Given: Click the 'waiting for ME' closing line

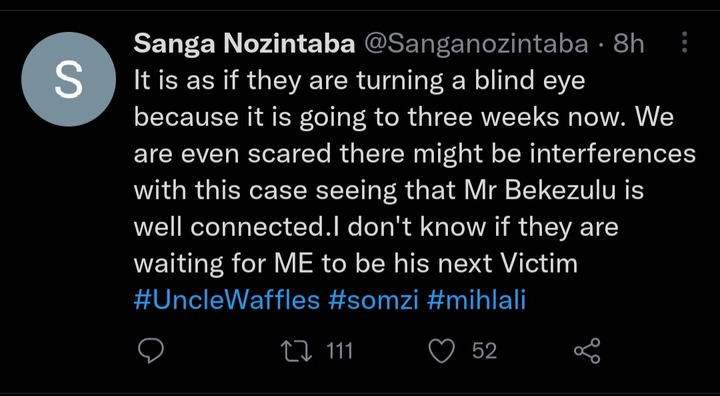Looking at the screenshot, I should (355, 264).
